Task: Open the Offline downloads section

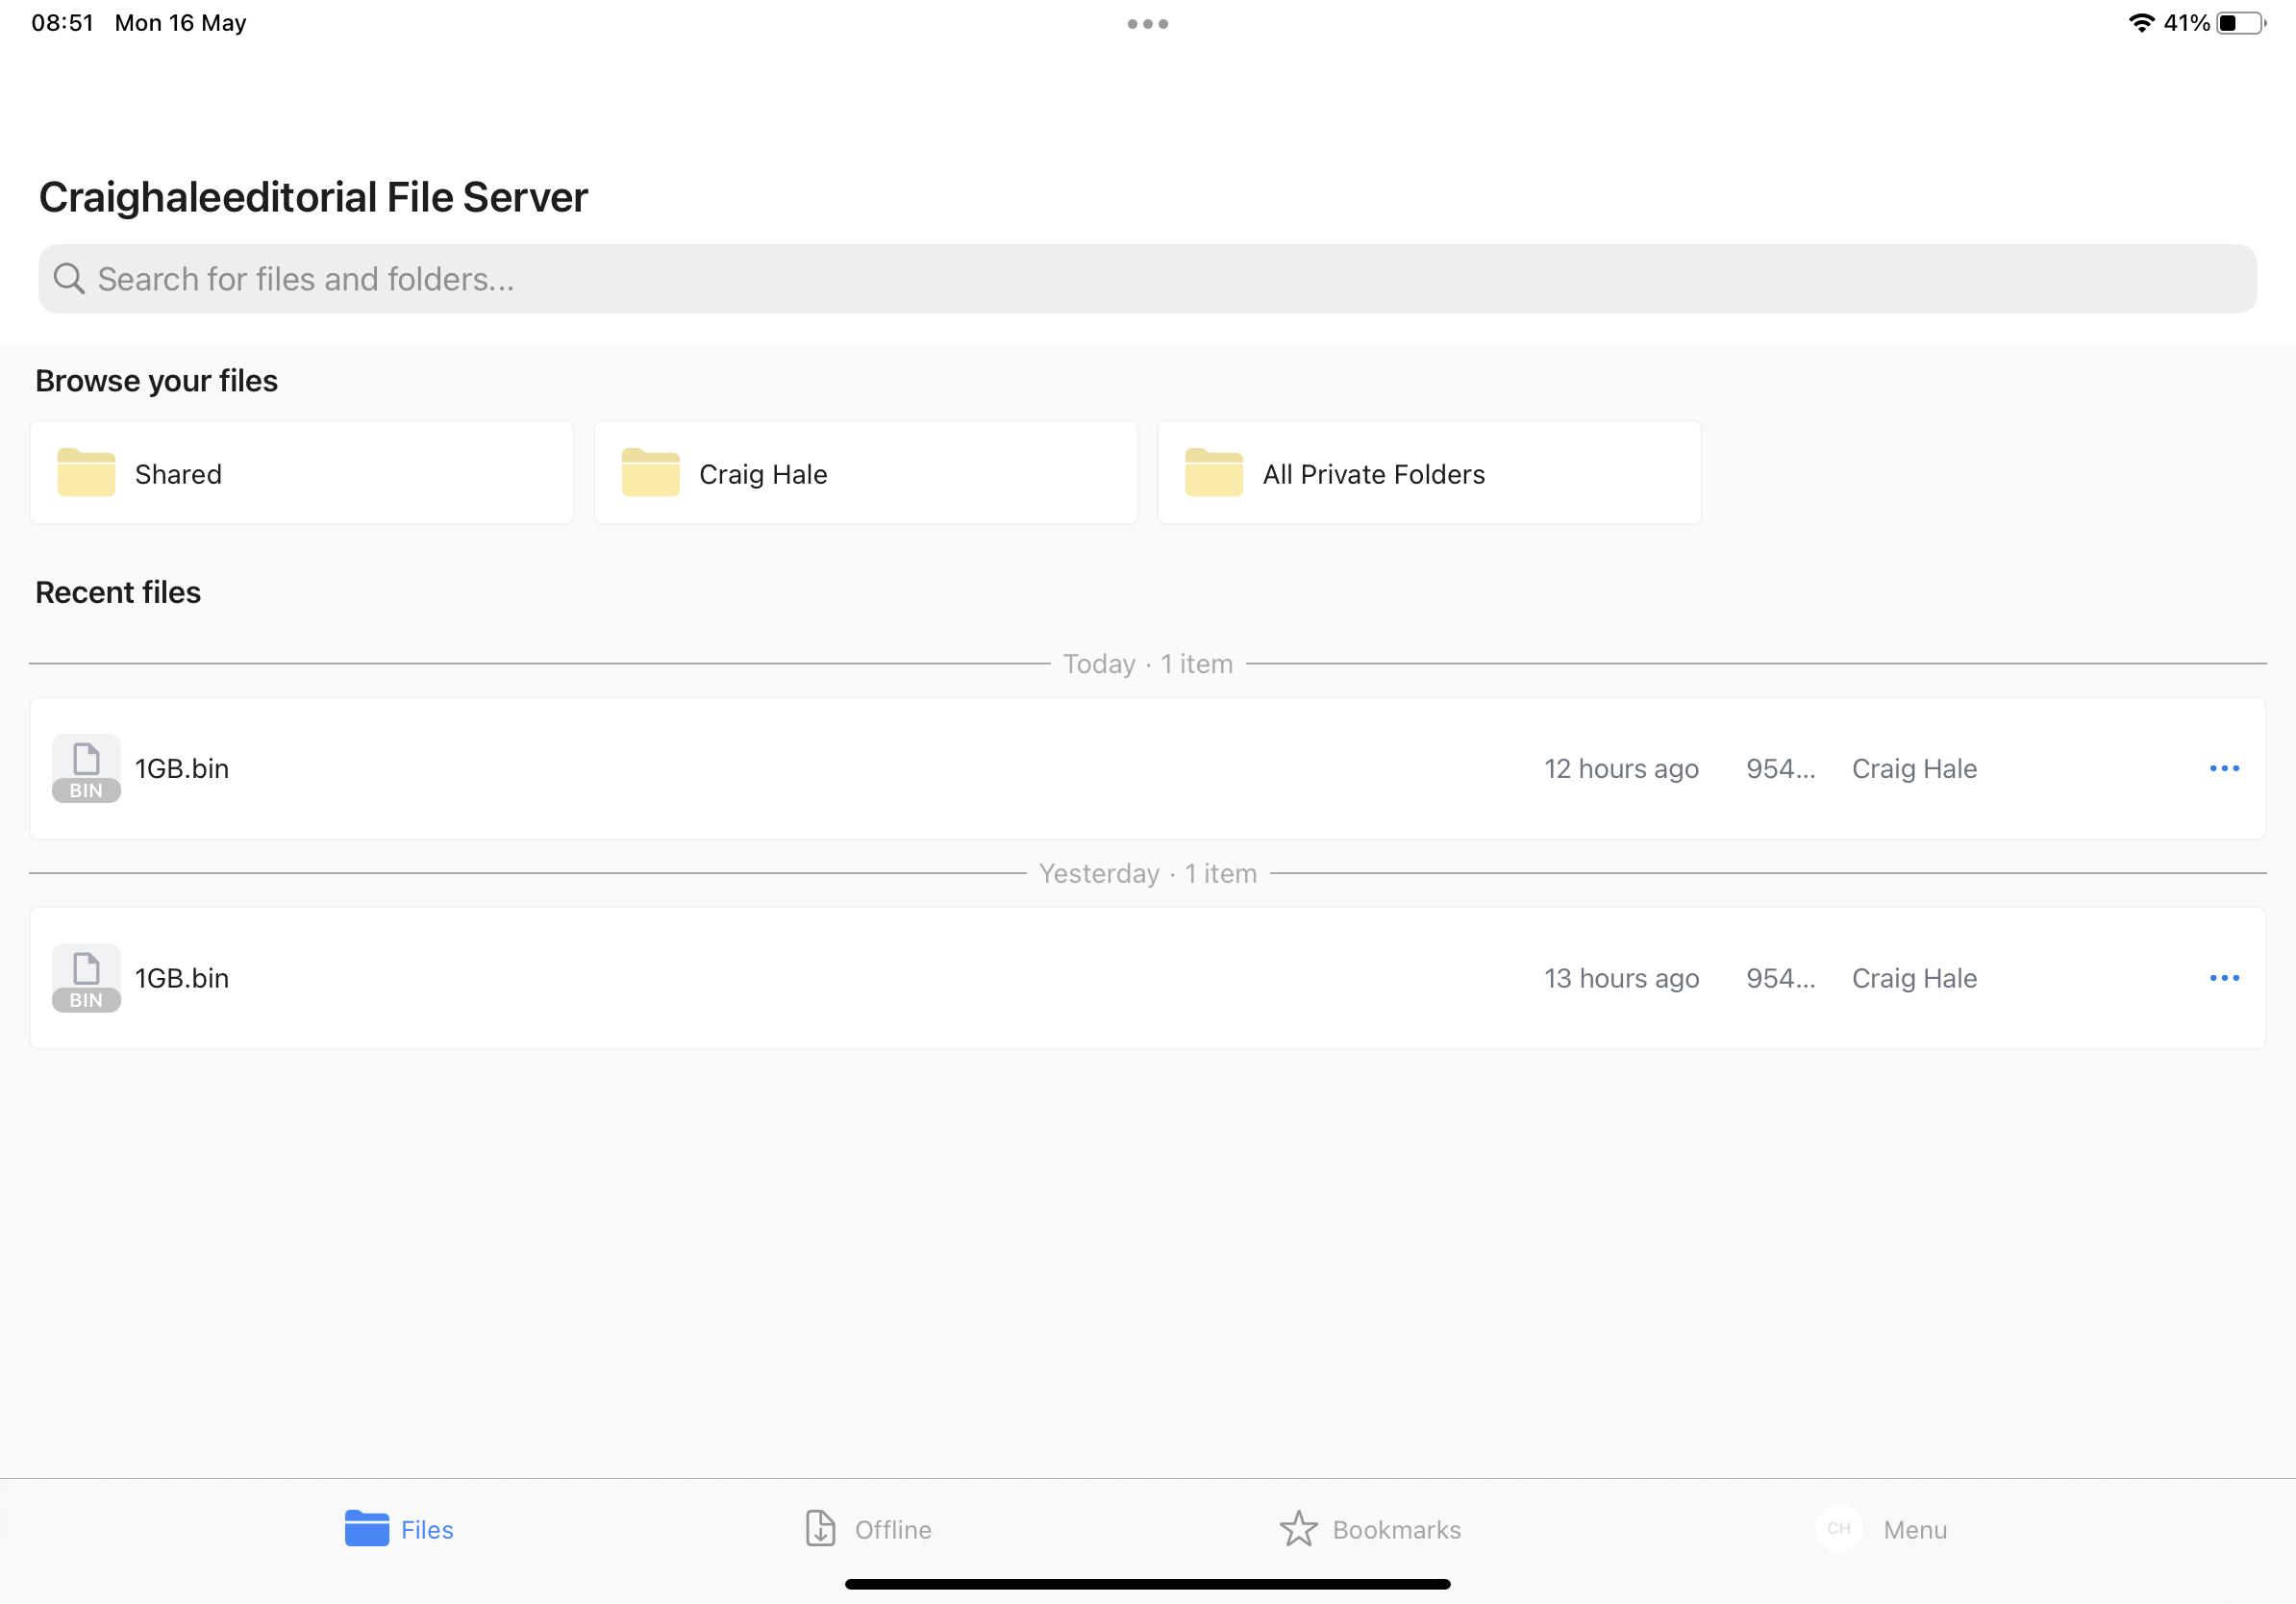Action: pos(866,1528)
